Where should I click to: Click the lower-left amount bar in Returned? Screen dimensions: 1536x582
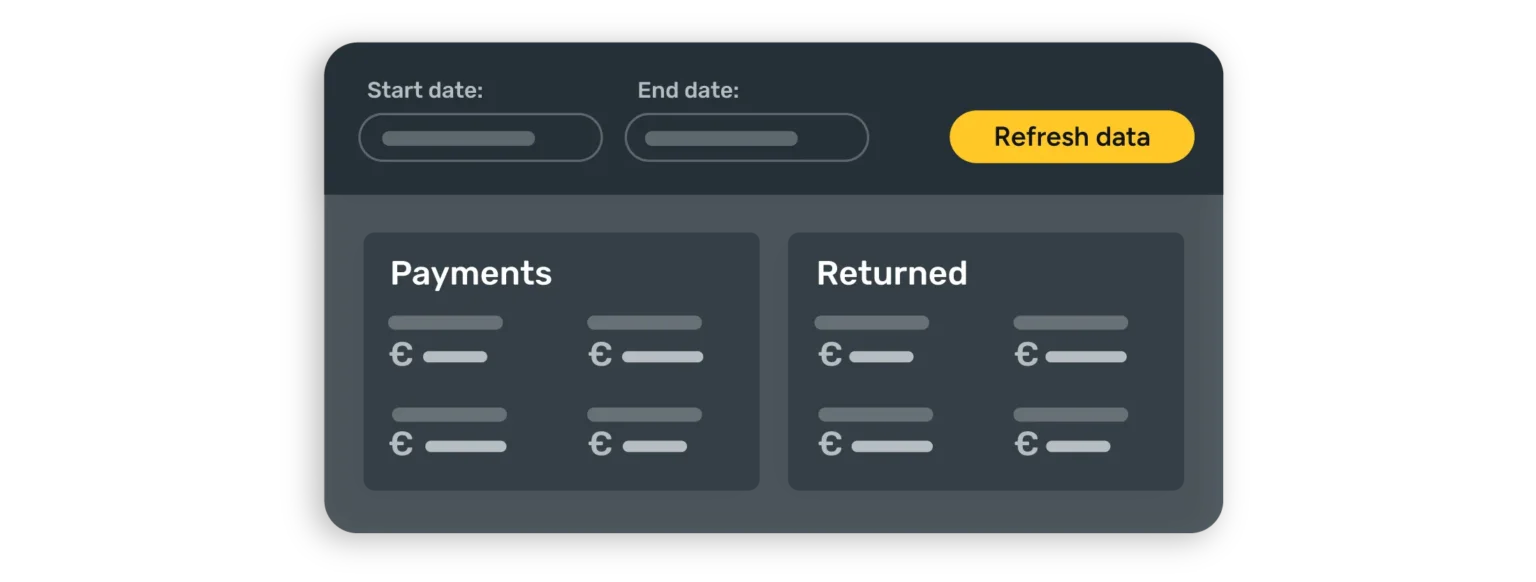click(892, 446)
